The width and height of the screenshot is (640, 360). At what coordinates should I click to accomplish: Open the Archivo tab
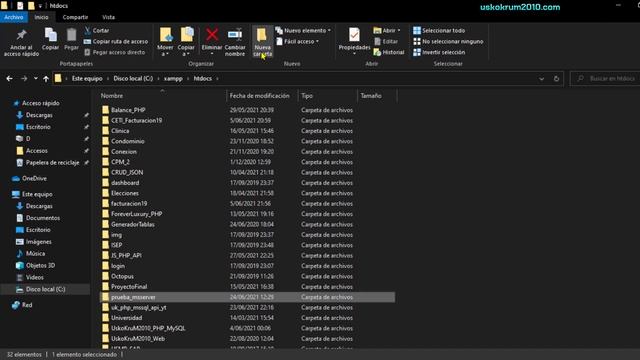click(x=13, y=17)
